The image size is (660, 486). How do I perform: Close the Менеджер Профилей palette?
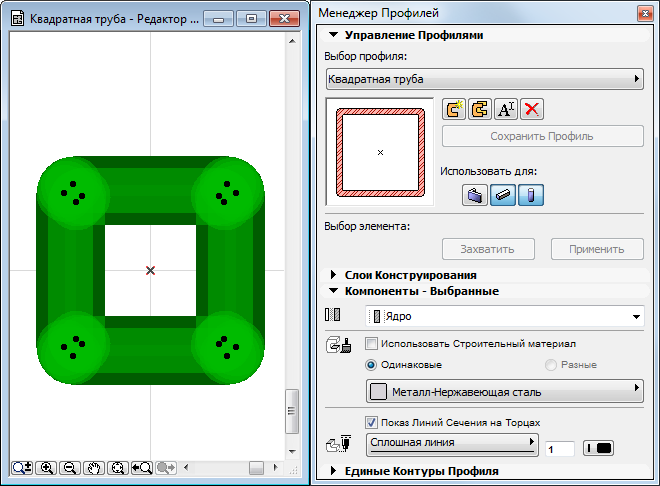pyautogui.click(x=645, y=13)
